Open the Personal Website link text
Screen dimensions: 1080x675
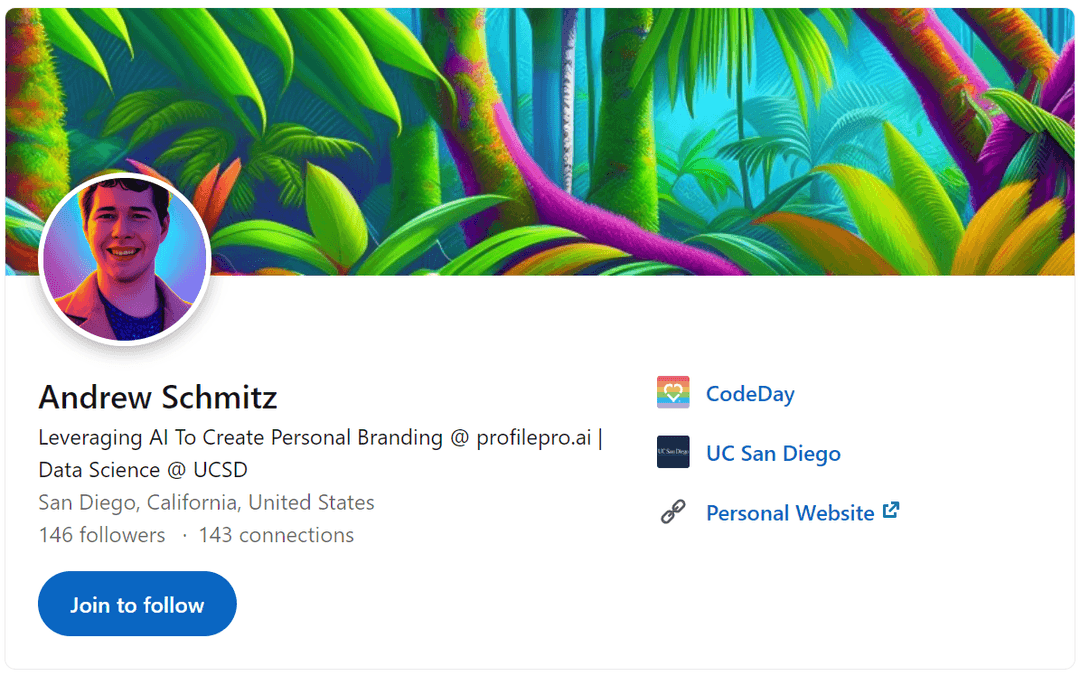[x=790, y=514]
